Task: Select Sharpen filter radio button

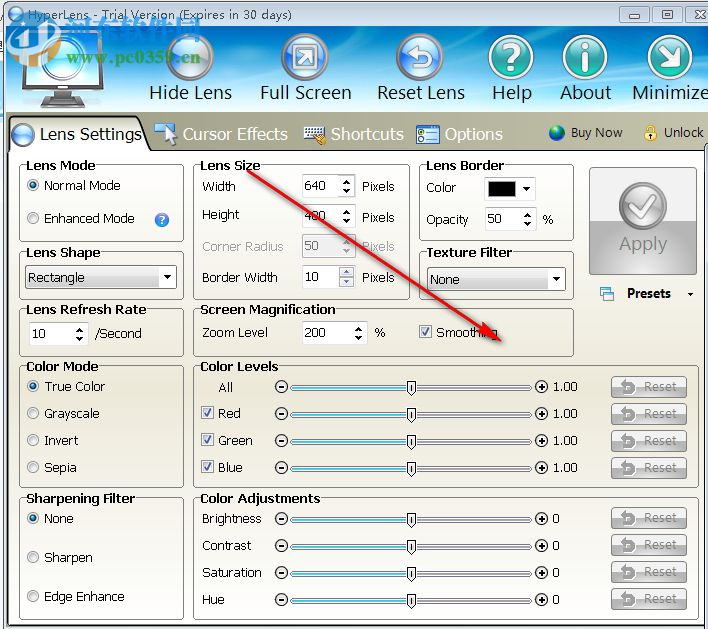Action: click(33, 557)
